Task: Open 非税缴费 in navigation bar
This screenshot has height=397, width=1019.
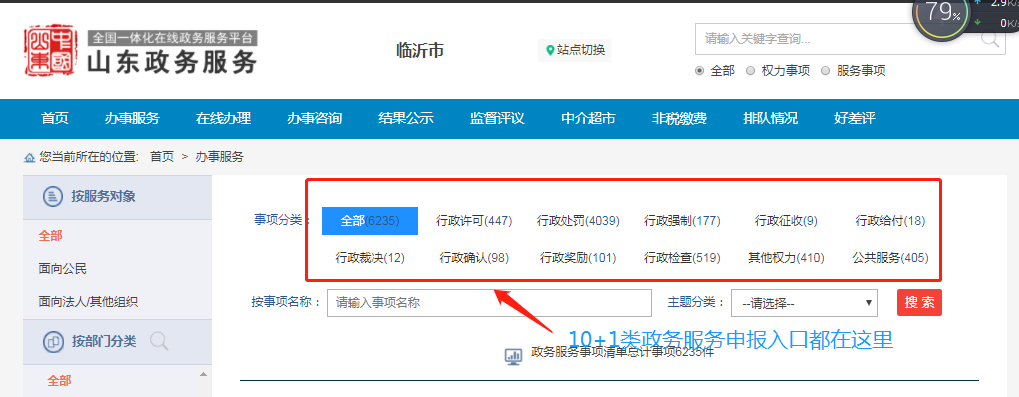Action: [x=679, y=118]
